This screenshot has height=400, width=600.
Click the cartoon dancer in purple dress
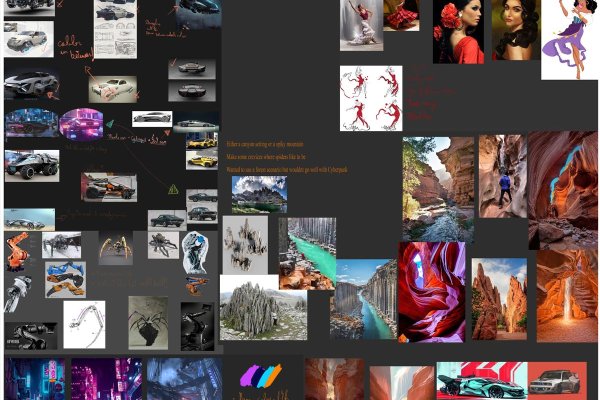click(x=568, y=38)
